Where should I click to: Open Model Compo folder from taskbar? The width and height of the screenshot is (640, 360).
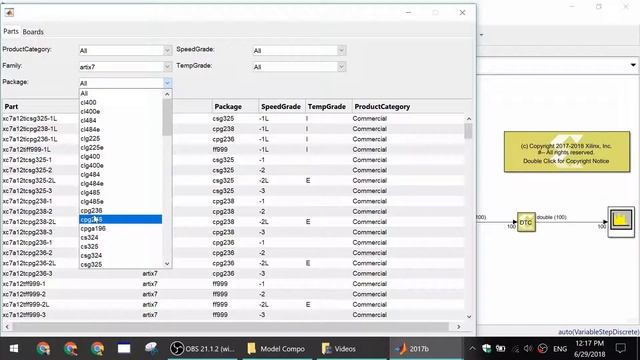tap(276, 349)
